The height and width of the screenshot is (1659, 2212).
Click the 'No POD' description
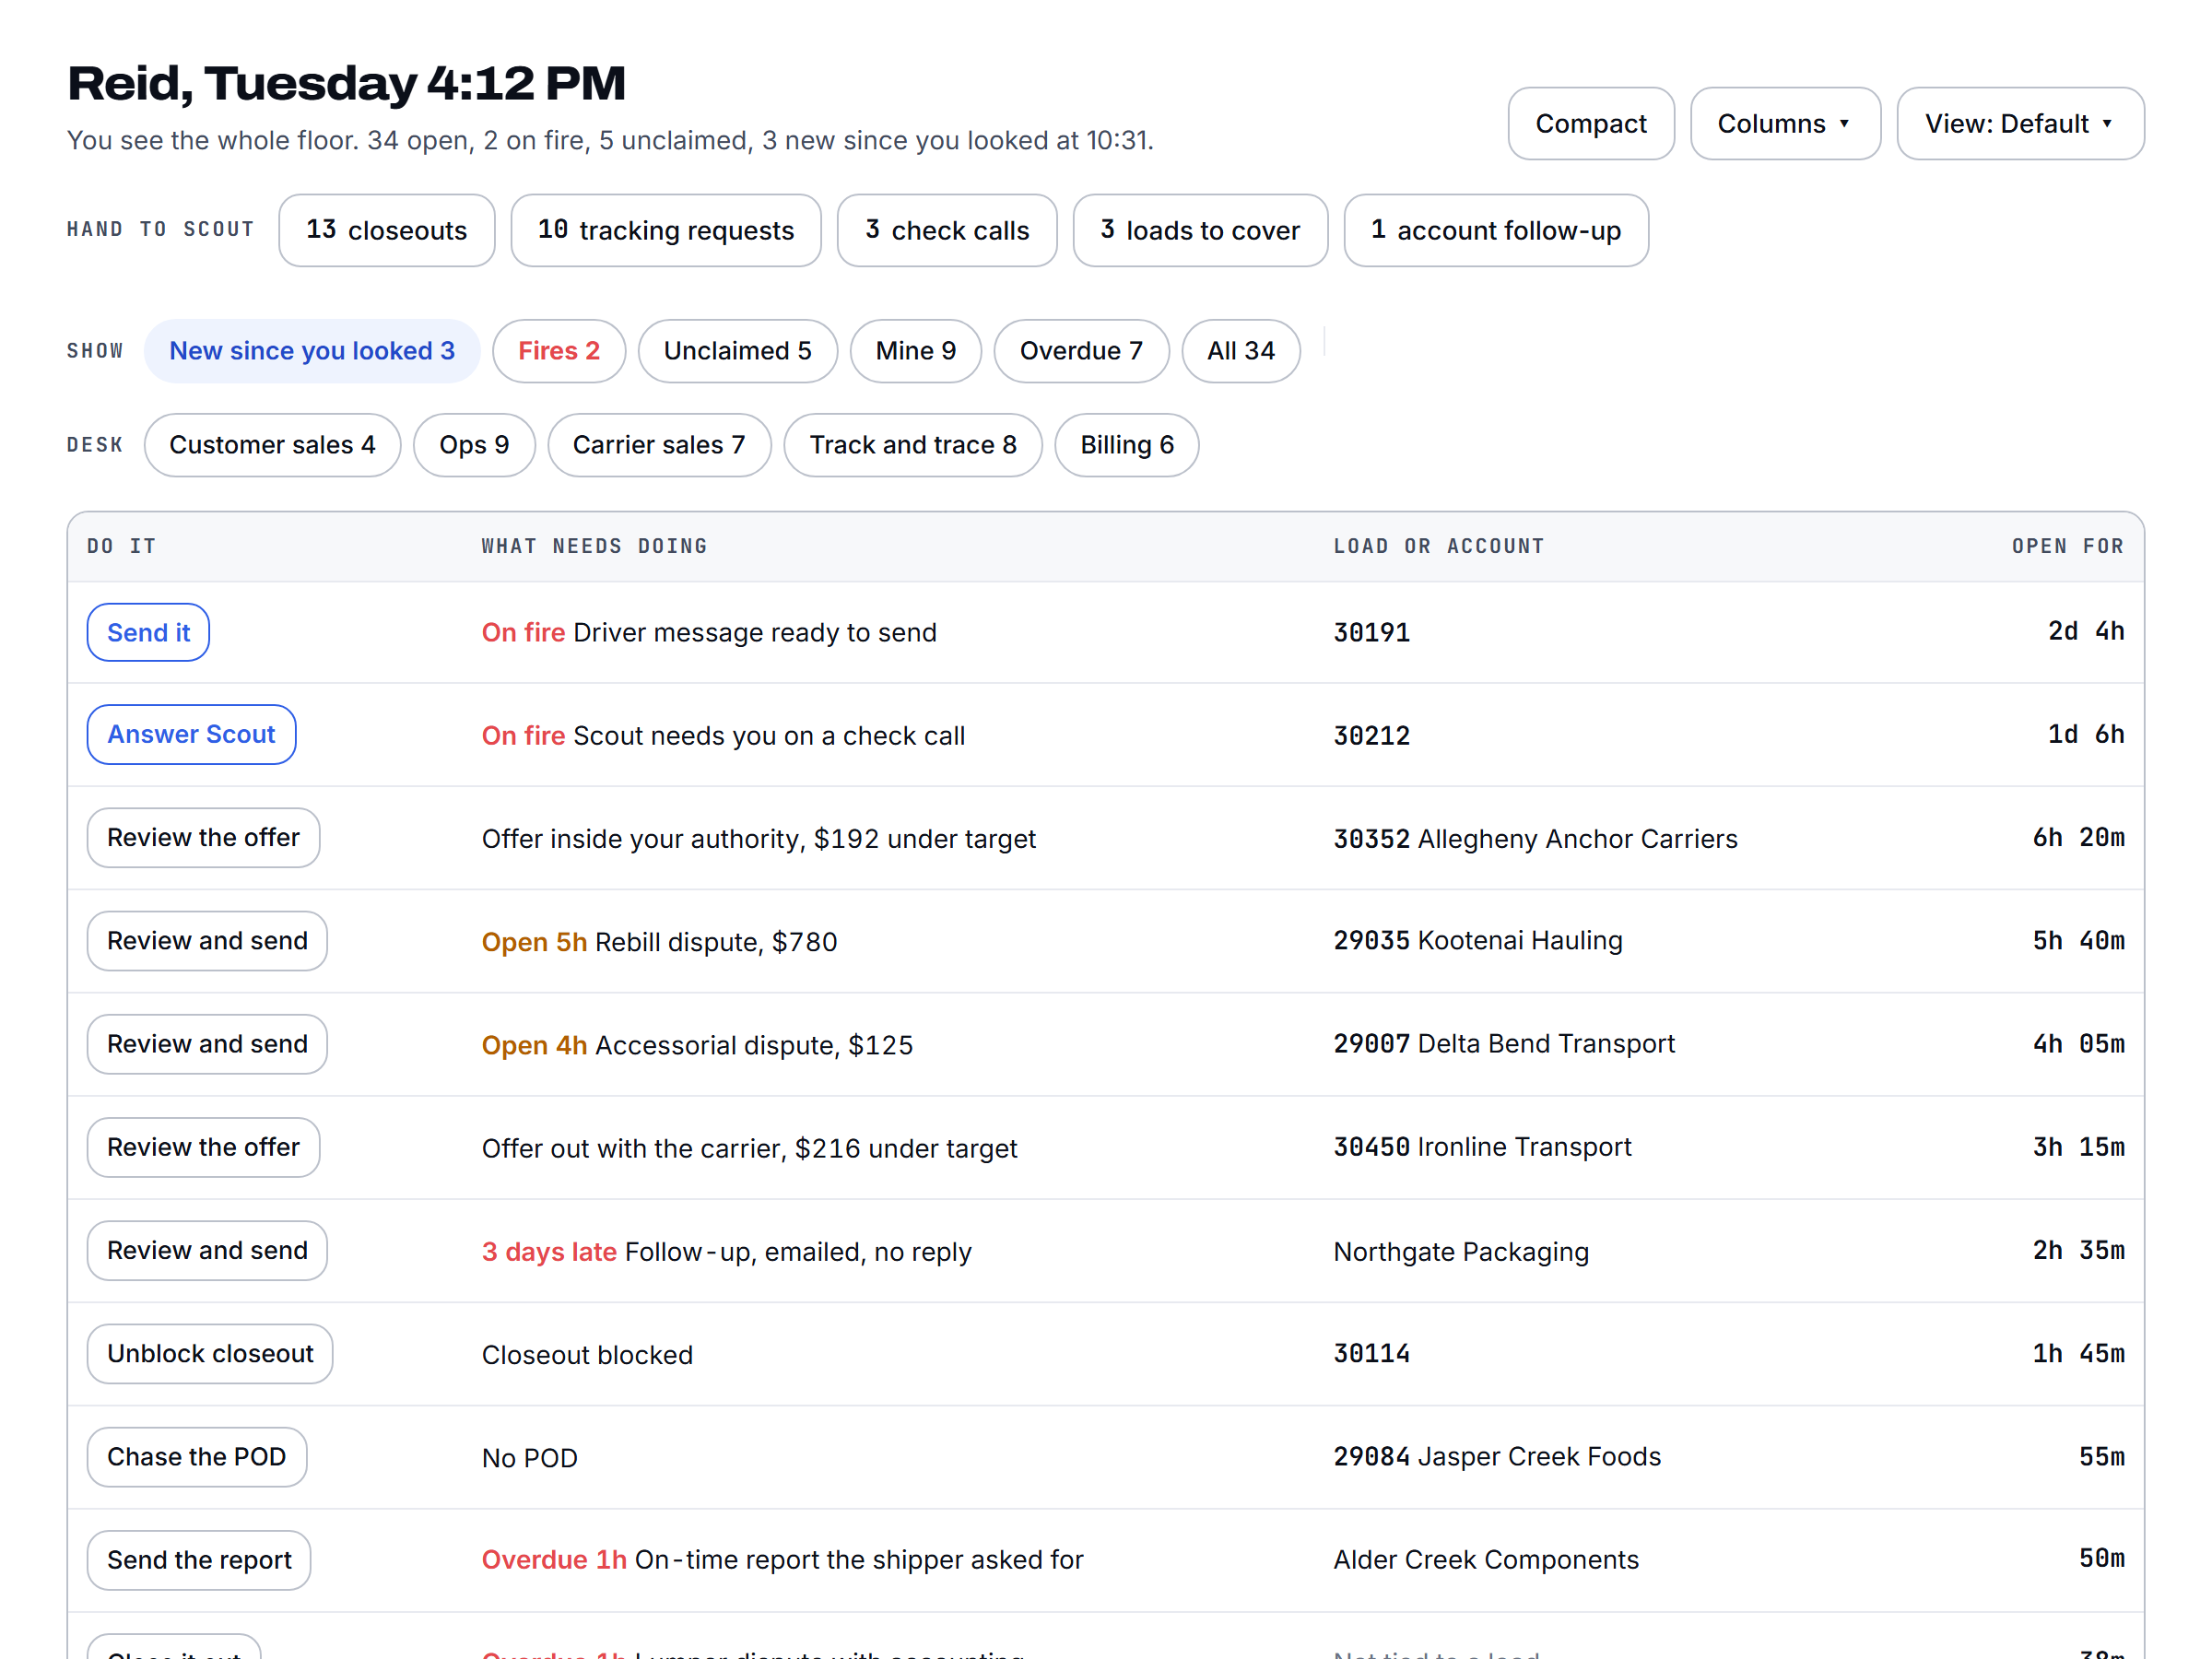pyautogui.click(x=529, y=1457)
